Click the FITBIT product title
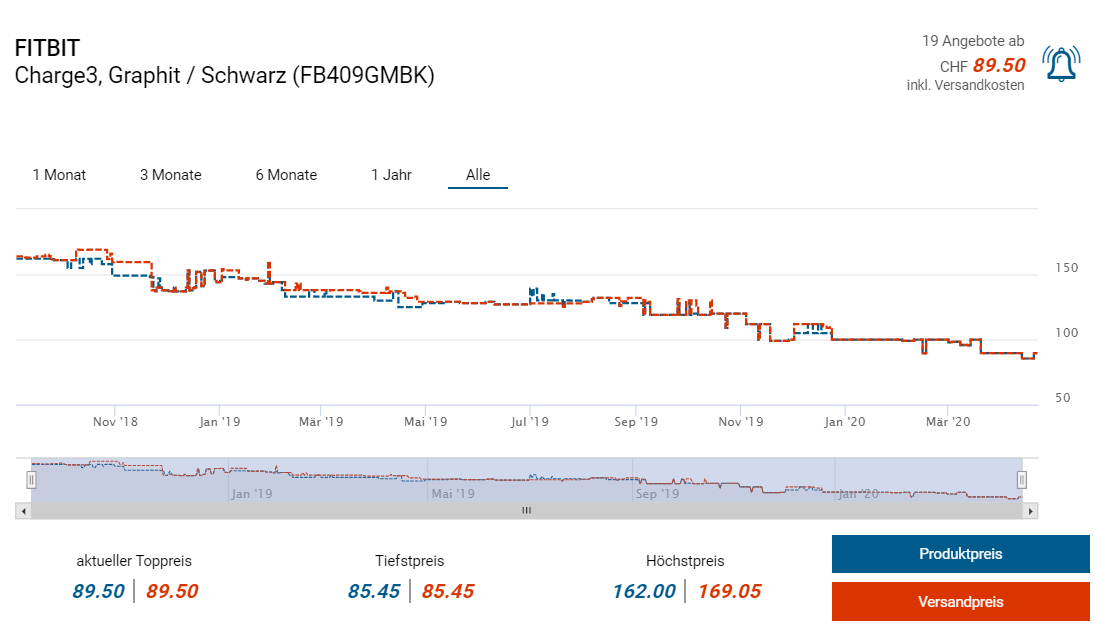The height and width of the screenshot is (630, 1095). [x=47, y=48]
